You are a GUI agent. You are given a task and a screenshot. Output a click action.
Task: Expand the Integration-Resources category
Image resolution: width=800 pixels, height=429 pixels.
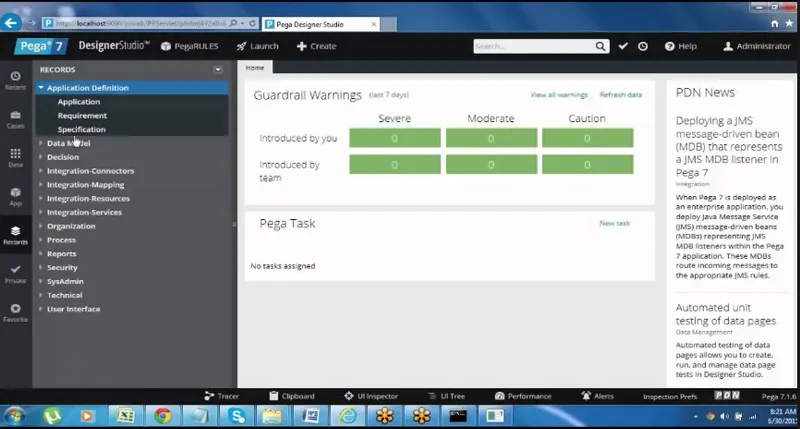click(41, 198)
